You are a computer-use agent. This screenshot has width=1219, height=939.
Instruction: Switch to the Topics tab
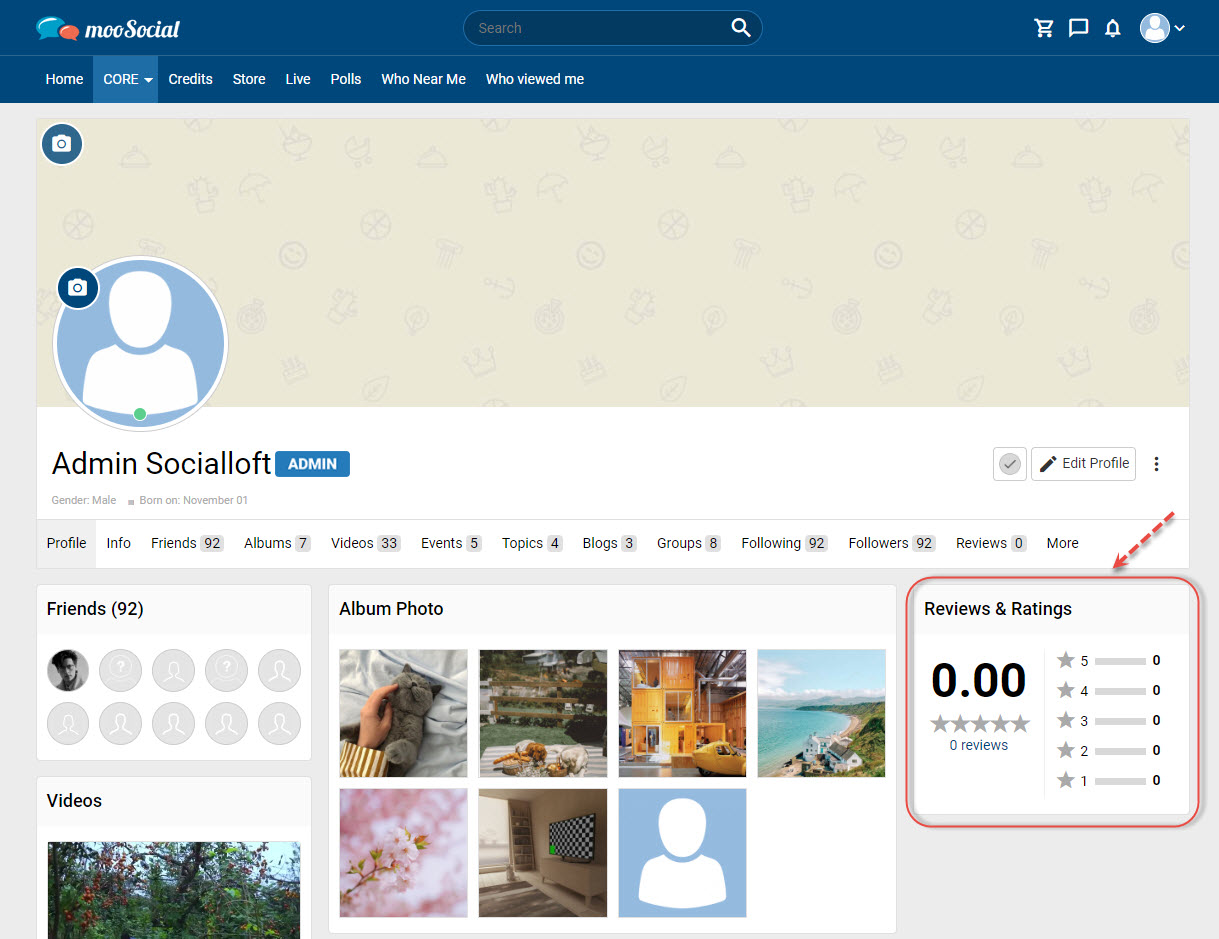[532, 544]
